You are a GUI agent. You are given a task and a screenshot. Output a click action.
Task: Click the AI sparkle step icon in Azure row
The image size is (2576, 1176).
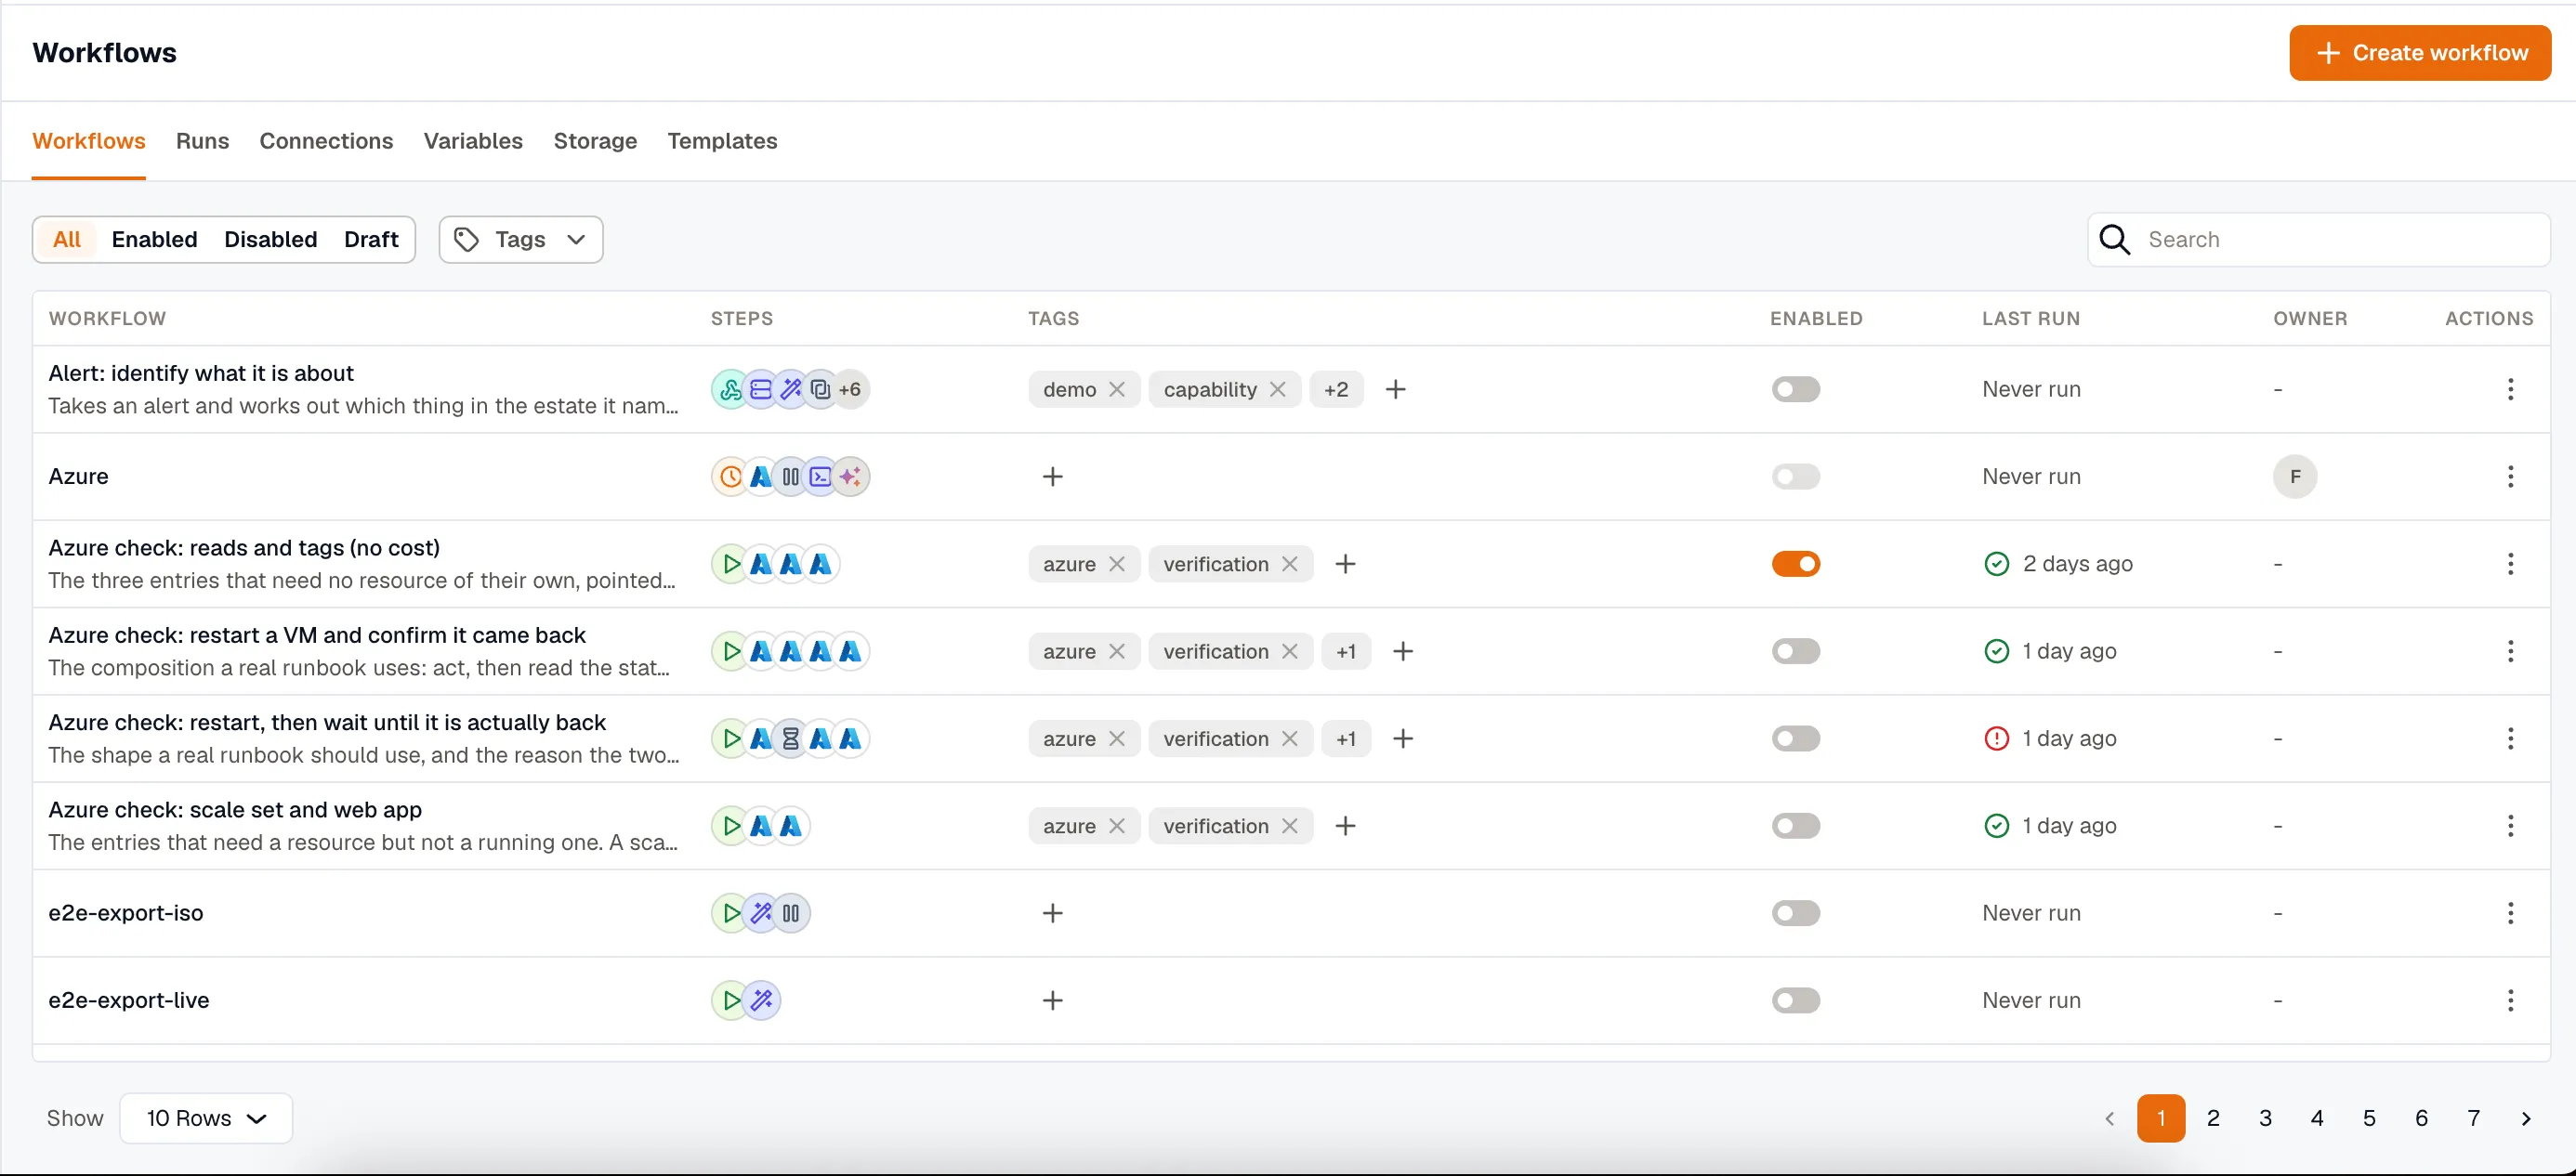tap(850, 476)
